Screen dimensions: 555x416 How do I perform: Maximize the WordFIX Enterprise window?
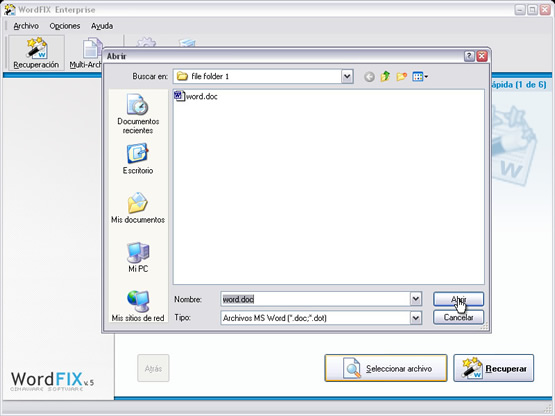(x=532, y=10)
